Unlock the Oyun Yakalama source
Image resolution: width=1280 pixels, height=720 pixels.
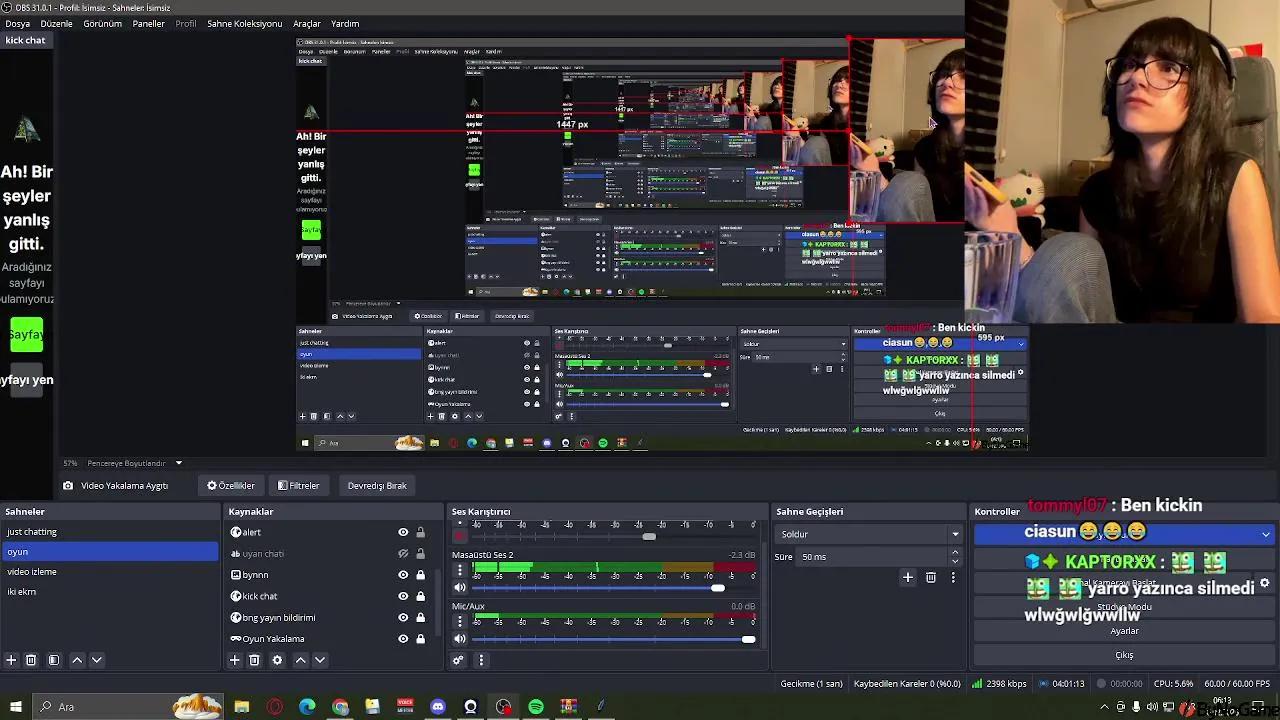click(420, 638)
